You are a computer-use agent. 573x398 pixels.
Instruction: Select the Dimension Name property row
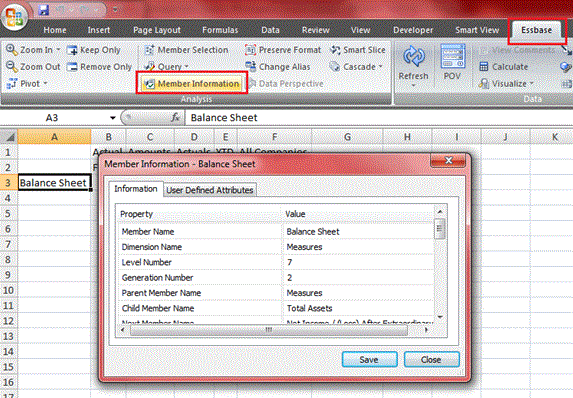click(276, 247)
